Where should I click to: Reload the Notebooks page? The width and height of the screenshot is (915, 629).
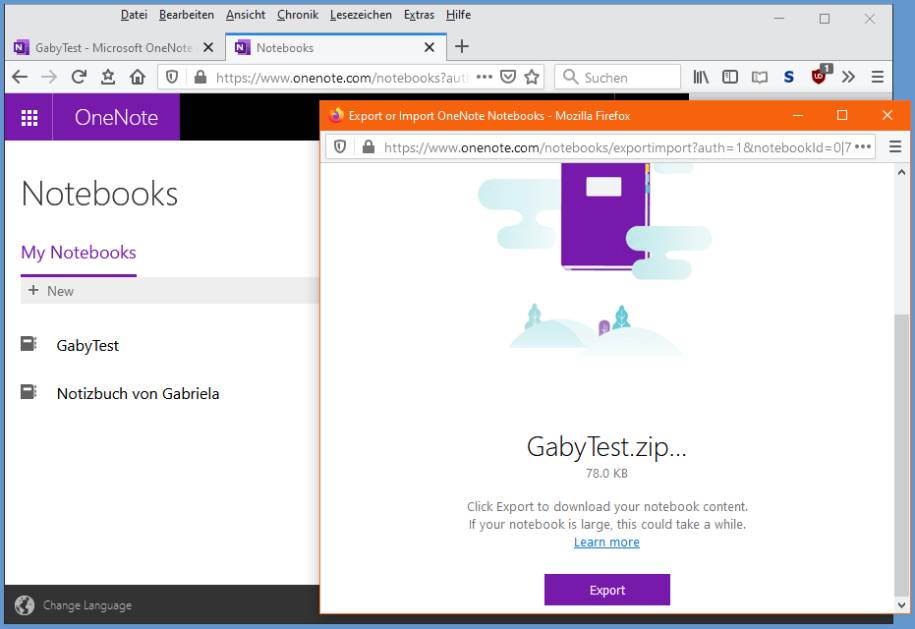[x=79, y=77]
